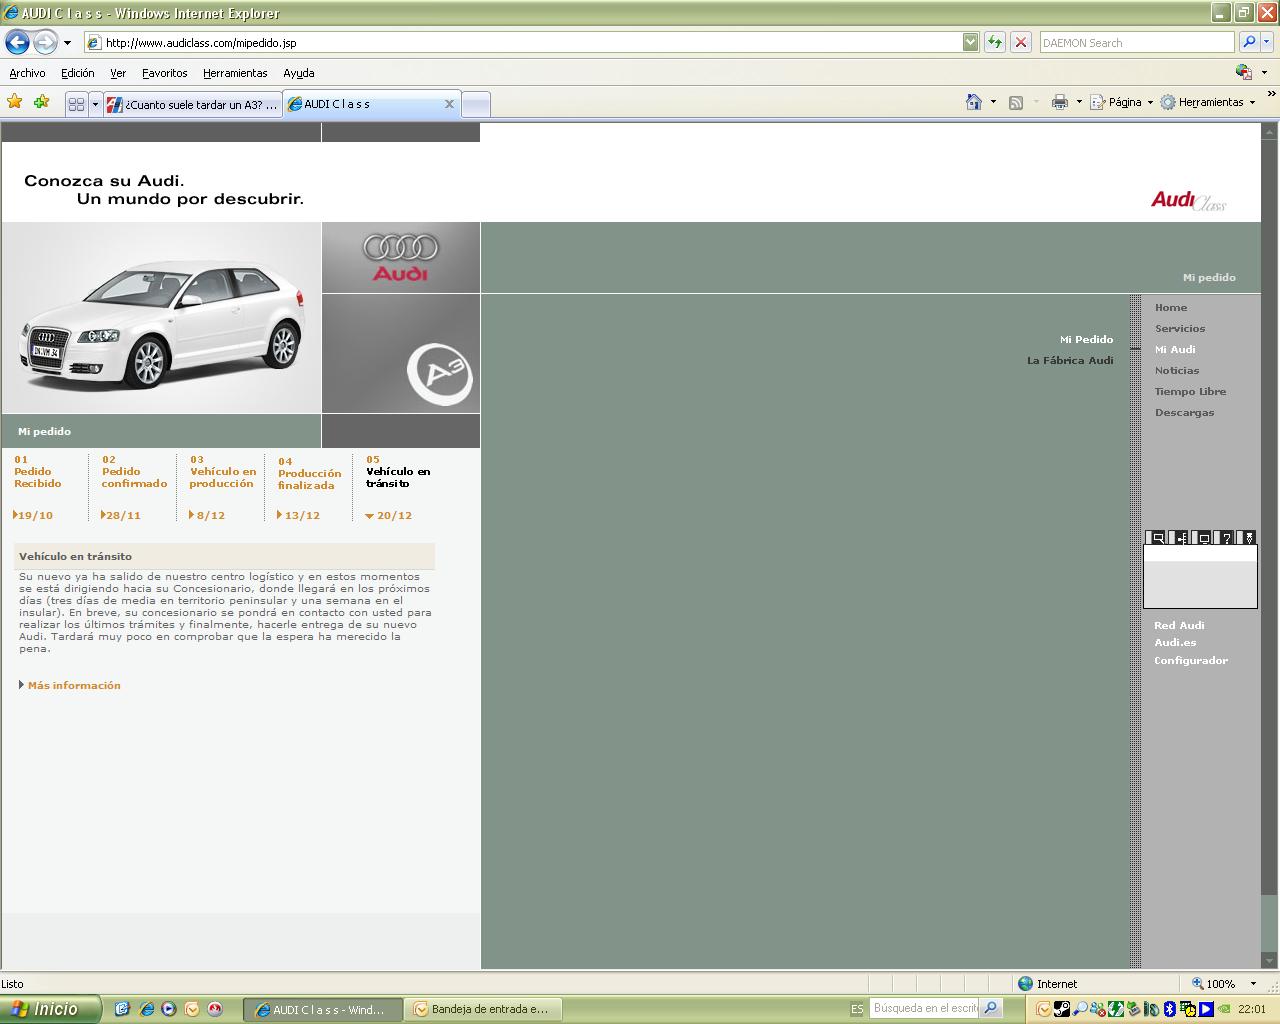Viewport: 1280px width, 1024px height.
Task: Open Descargas in Audi Class menu
Action: click(x=1184, y=412)
